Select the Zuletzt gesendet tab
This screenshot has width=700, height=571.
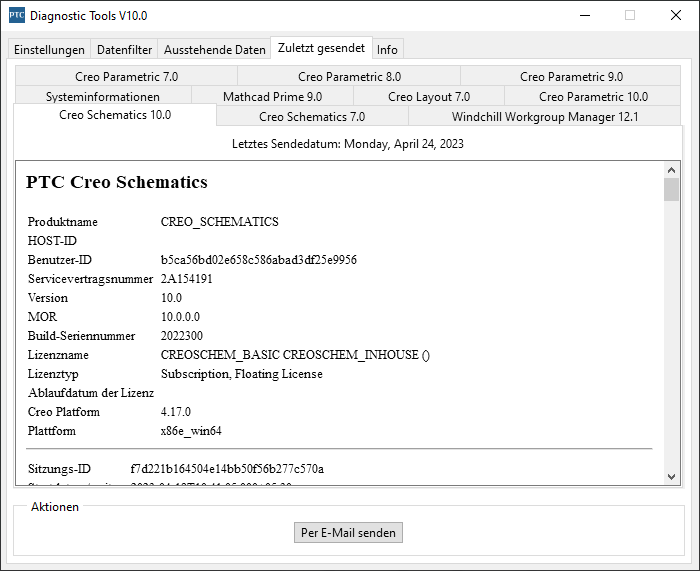pos(321,48)
